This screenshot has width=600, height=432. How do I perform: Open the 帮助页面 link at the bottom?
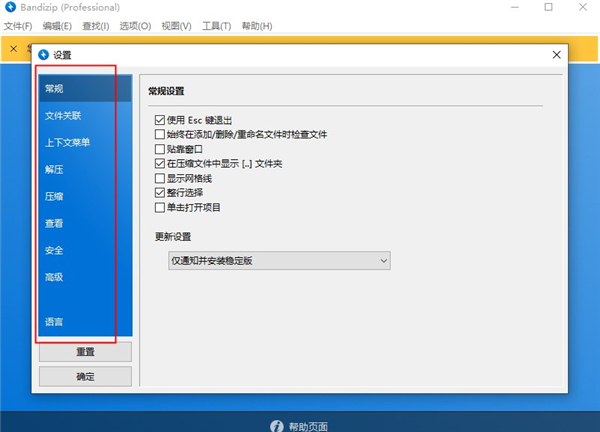click(308, 427)
